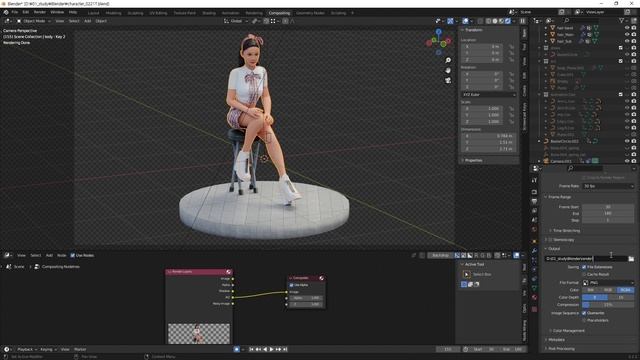This screenshot has height=360, width=640.
Task: Open the Playback menu in timeline
Action: point(27,349)
